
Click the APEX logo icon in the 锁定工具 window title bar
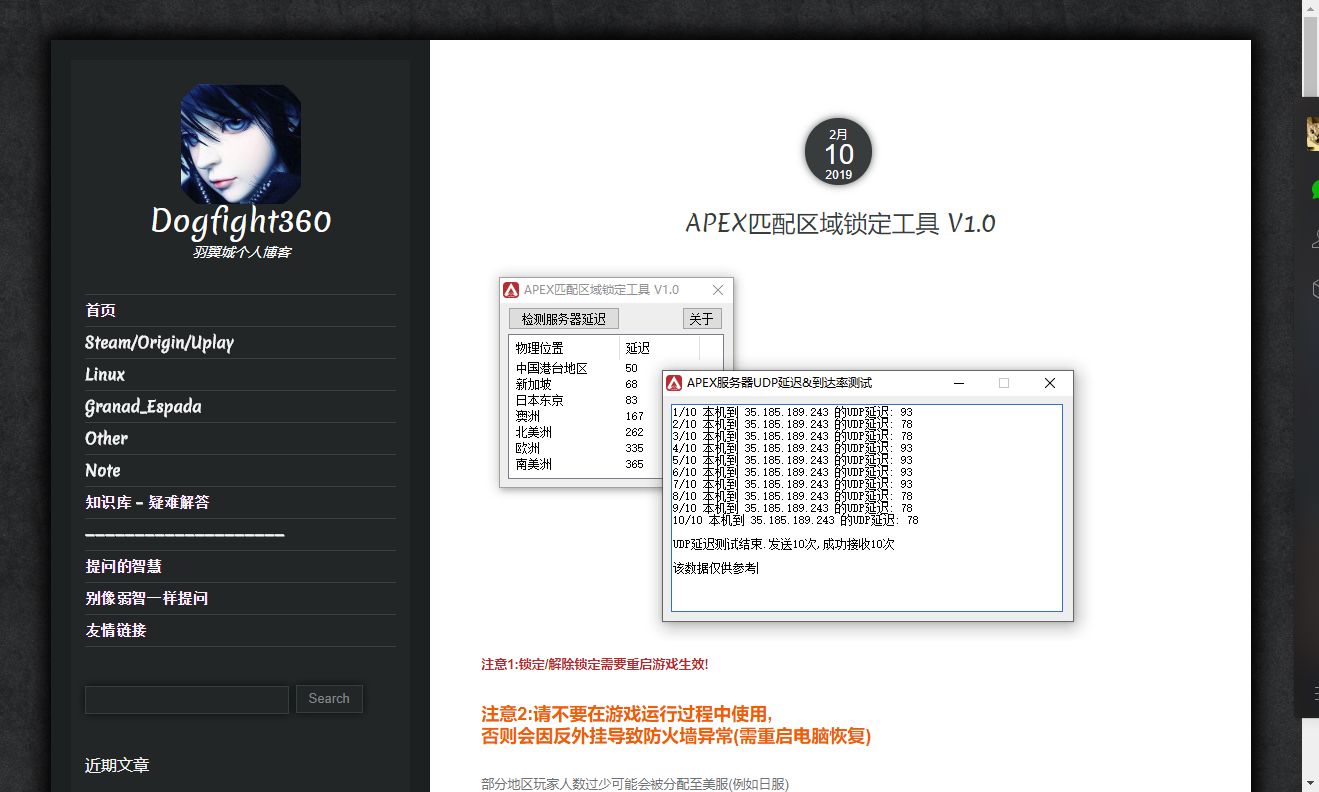(x=512, y=290)
